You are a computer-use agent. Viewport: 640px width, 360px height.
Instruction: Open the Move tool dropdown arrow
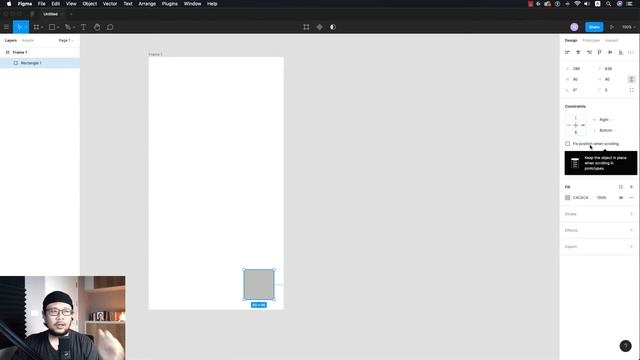[x=25, y=27]
